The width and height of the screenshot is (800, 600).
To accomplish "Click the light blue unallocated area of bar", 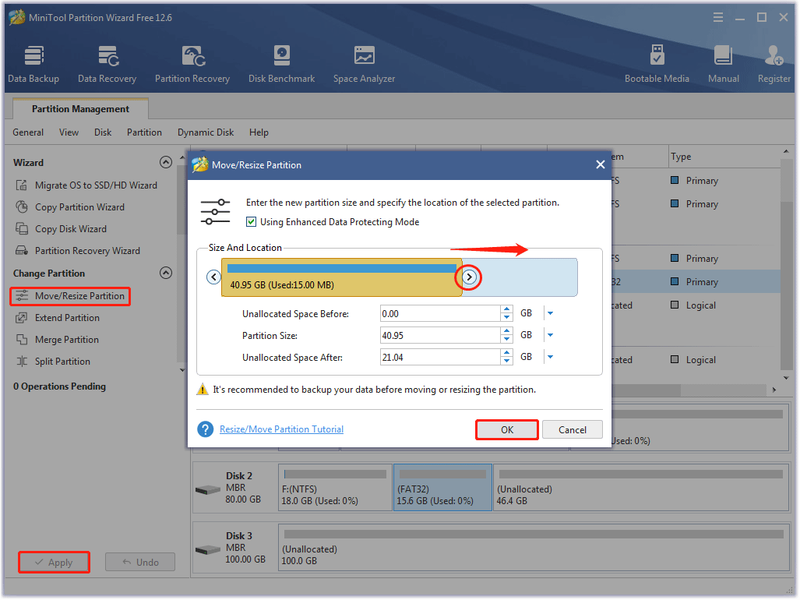I will (x=526, y=278).
